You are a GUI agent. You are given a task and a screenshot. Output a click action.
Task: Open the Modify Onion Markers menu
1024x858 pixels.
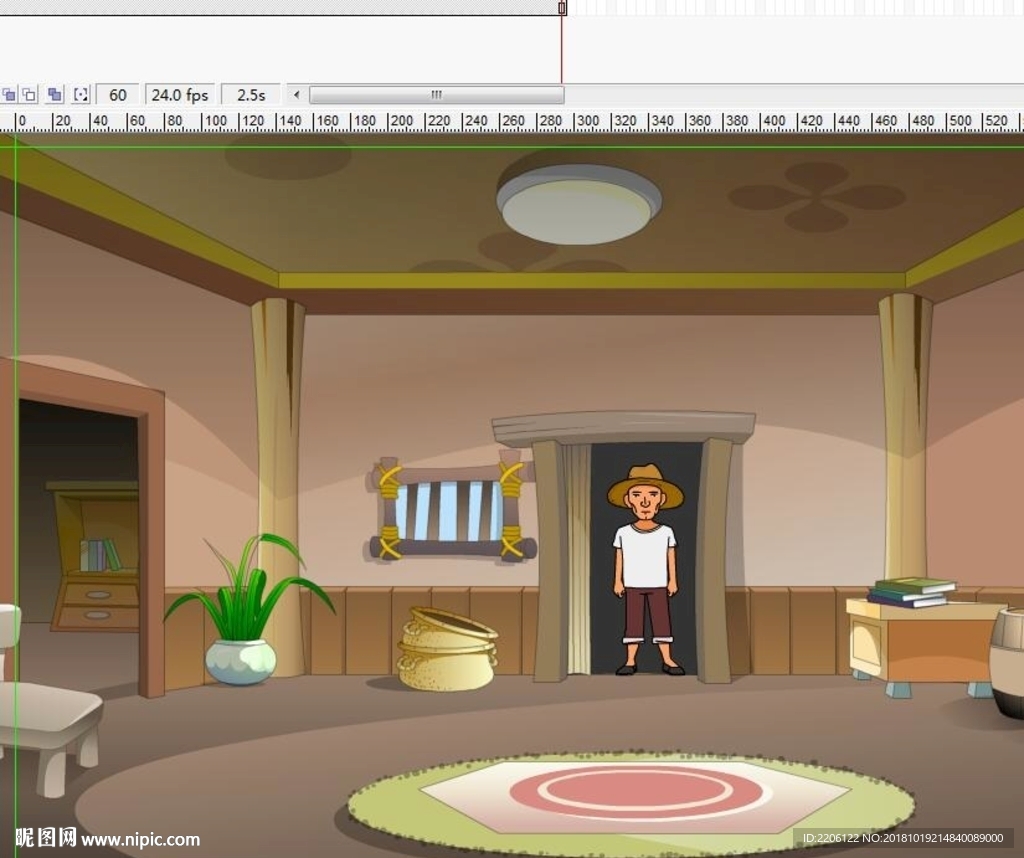[x=80, y=95]
